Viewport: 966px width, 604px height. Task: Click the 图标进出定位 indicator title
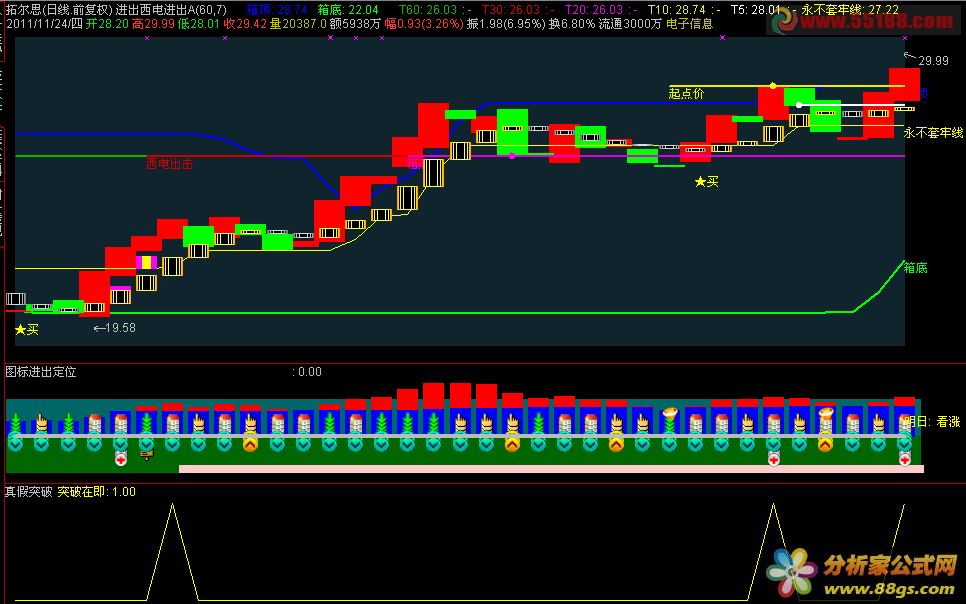pos(41,372)
